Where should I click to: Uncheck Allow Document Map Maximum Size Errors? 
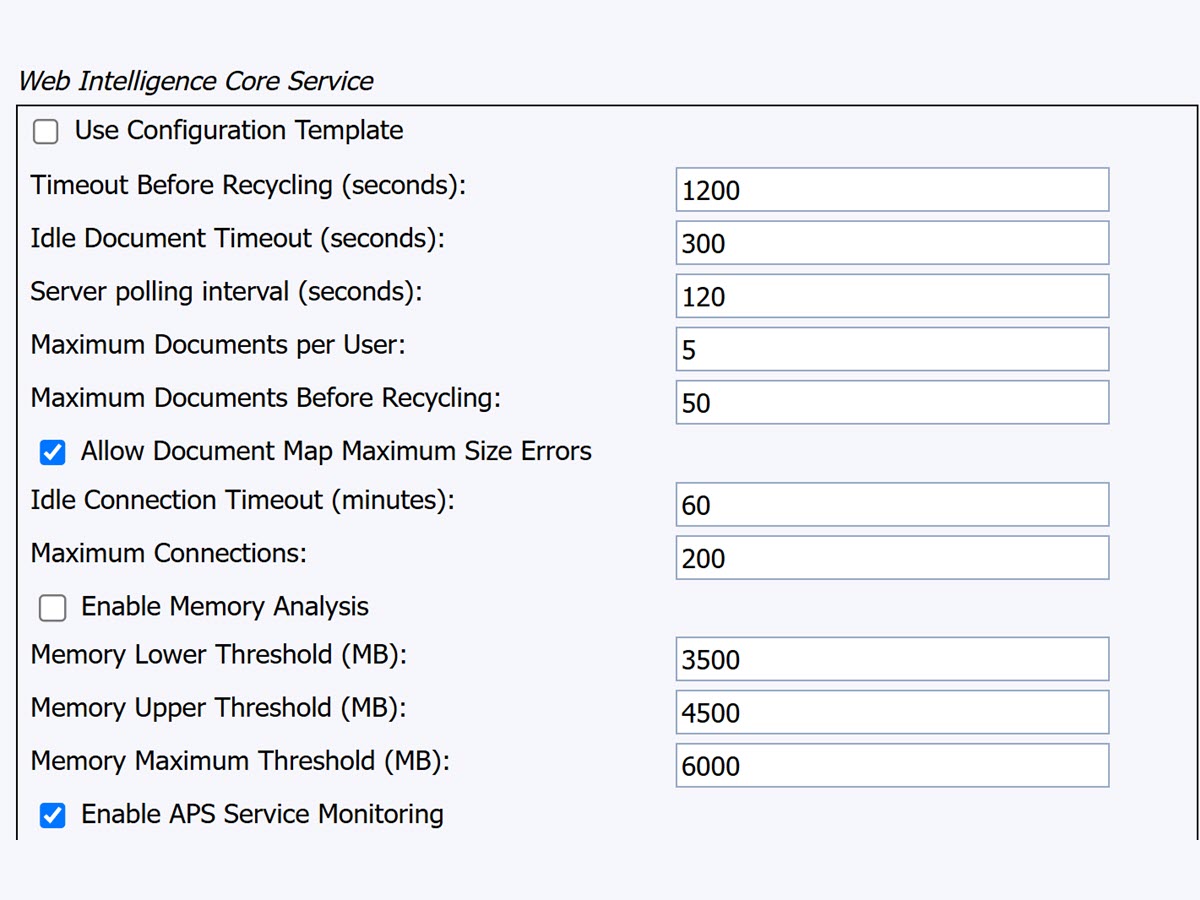pyautogui.click(x=52, y=453)
